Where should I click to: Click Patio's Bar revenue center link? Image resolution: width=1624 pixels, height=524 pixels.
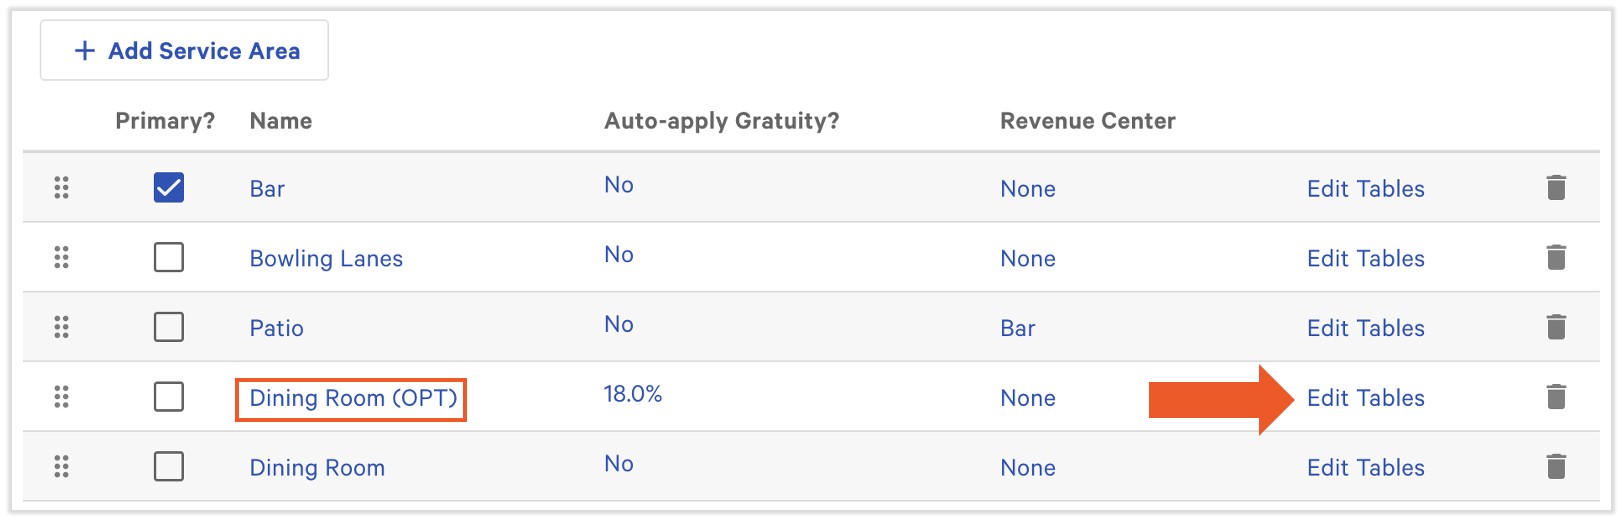click(1017, 329)
